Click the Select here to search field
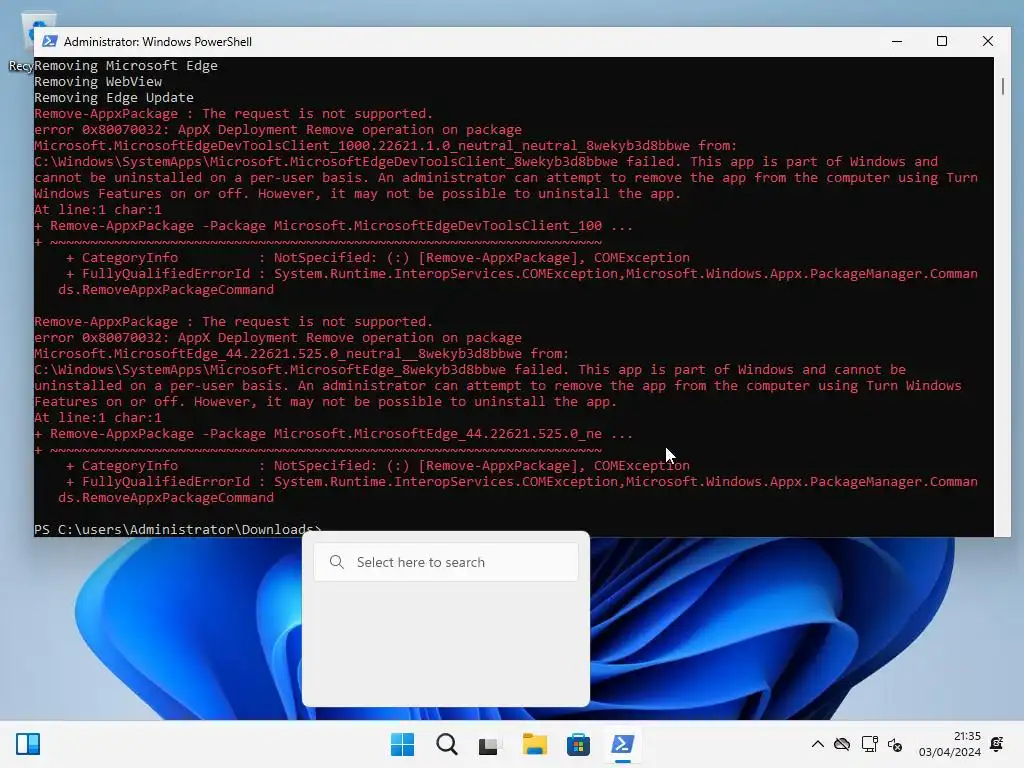Viewport: 1024px width, 768px height. [446, 562]
